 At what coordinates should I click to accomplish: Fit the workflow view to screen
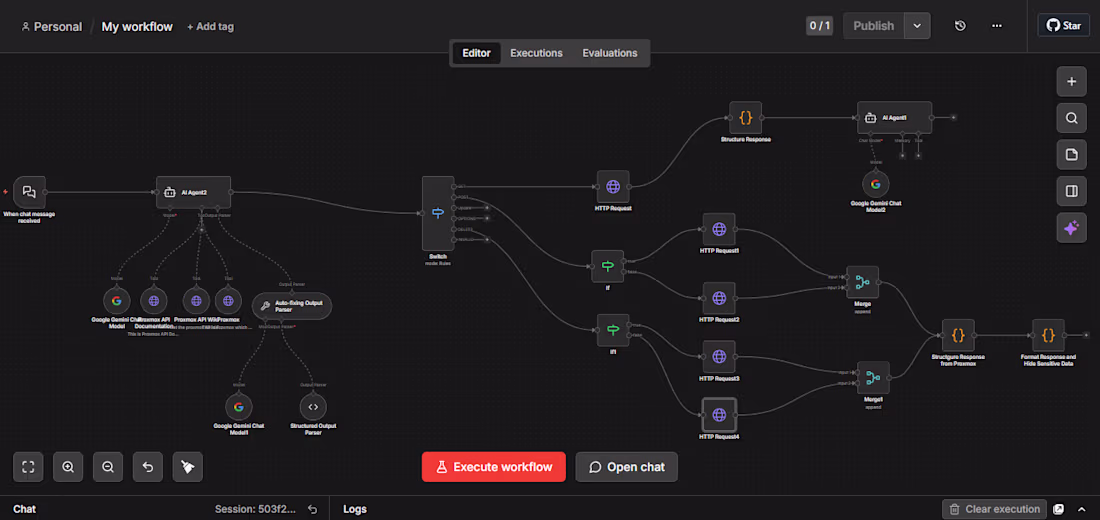pyautogui.click(x=28, y=467)
